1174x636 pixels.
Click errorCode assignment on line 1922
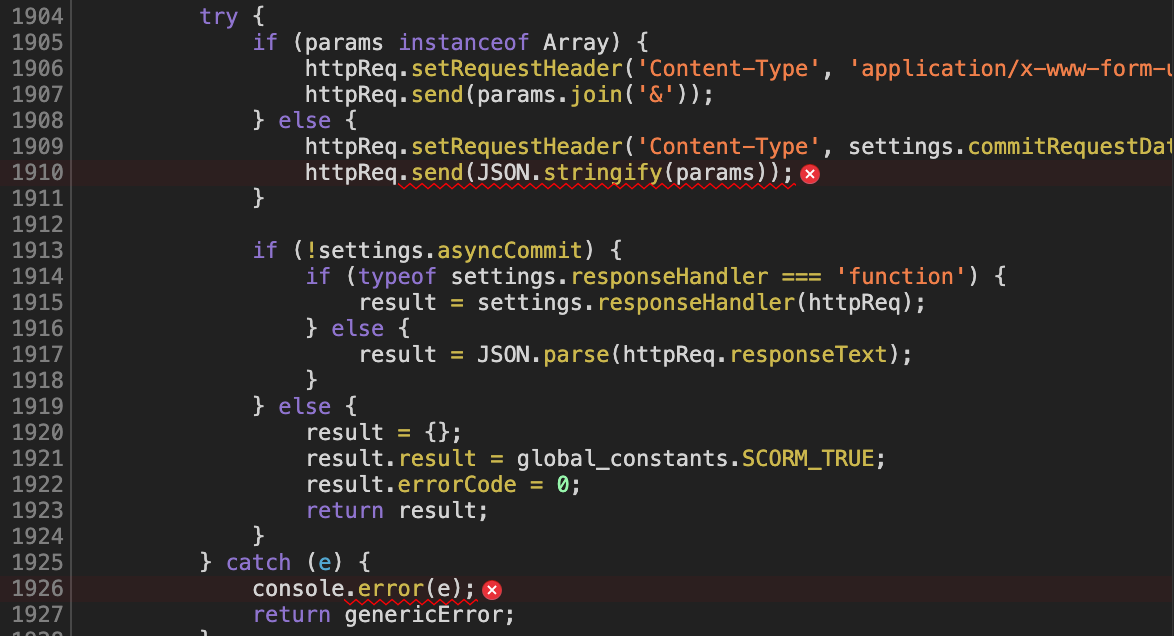(456, 484)
